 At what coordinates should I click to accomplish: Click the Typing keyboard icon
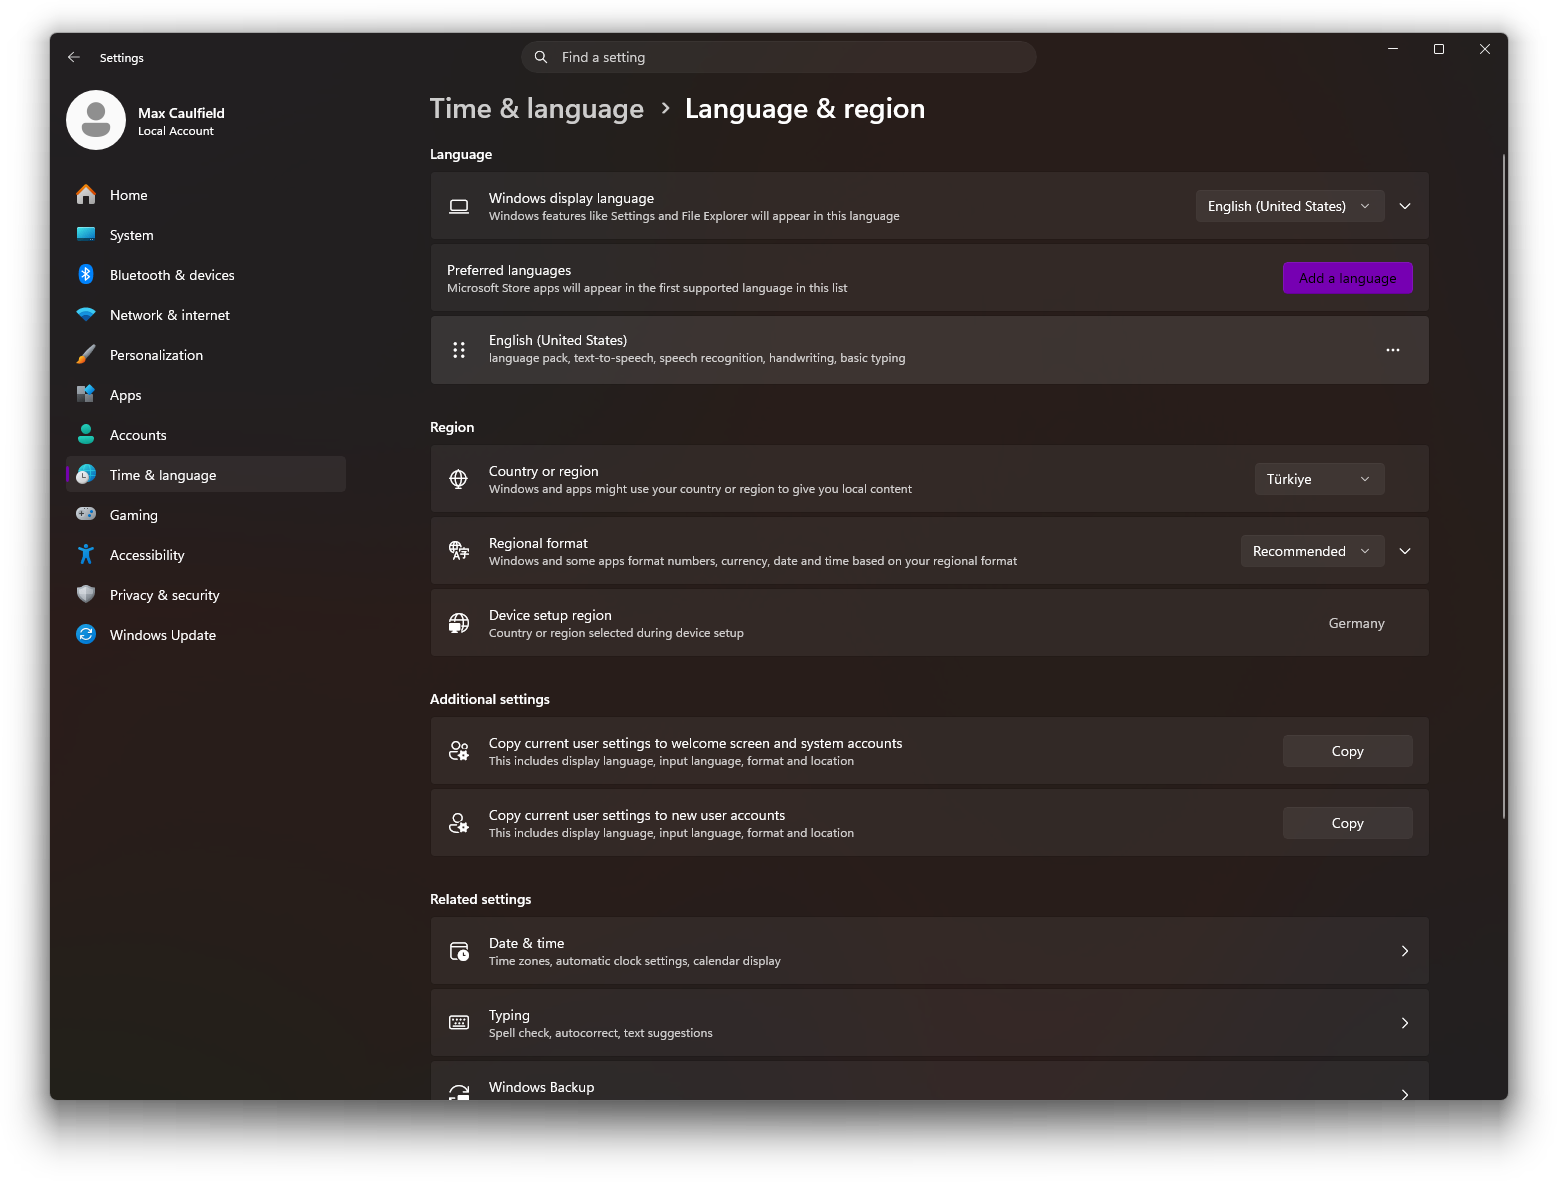[x=459, y=1022]
